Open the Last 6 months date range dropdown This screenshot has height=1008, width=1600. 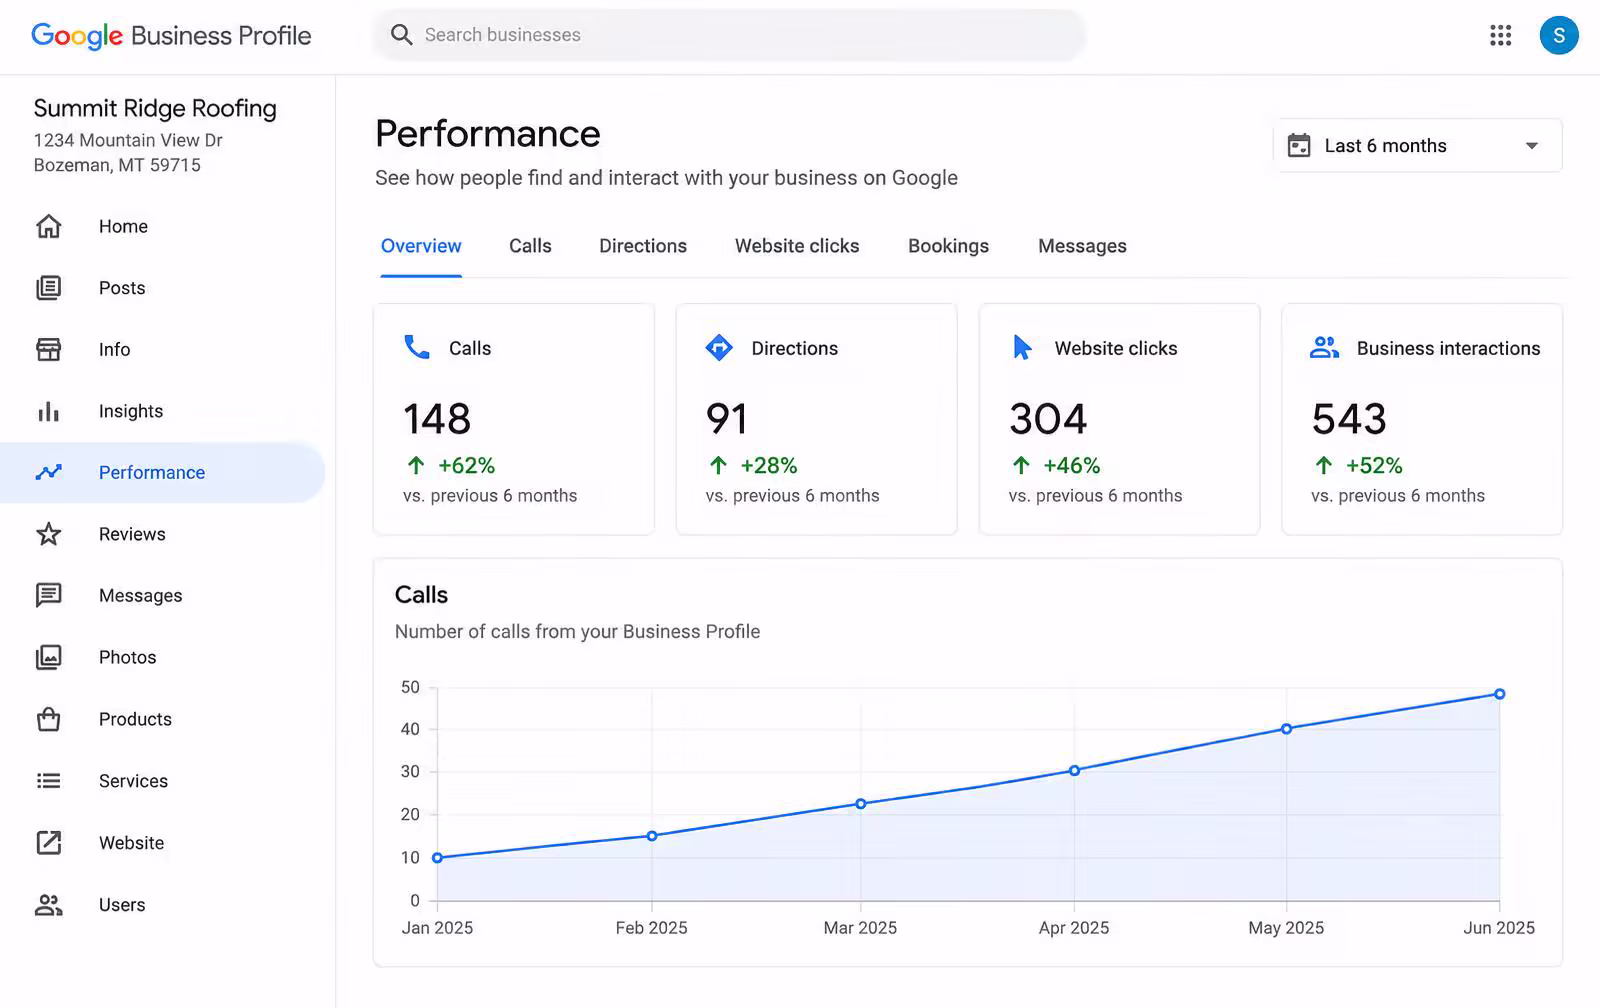point(1417,146)
